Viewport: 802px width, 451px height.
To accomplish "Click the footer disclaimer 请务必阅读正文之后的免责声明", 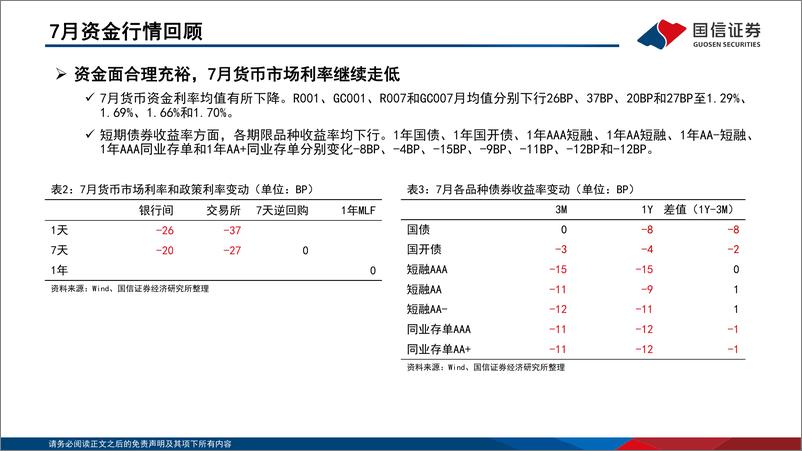I will pyautogui.click(x=140, y=444).
